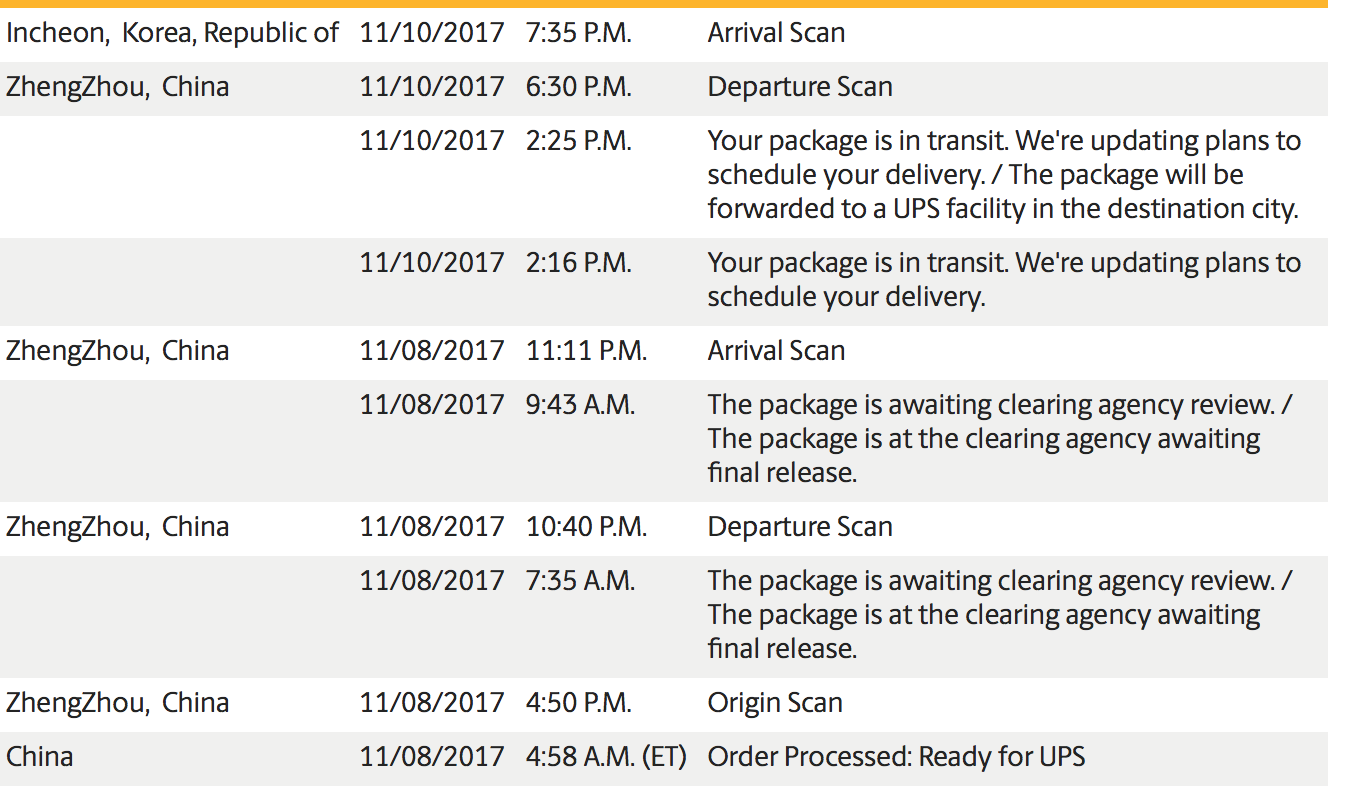This screenshot has width=1346, height=806.
Task: Select the 11/10/2017 Departure Scan activity text
Action: point(800,87)
